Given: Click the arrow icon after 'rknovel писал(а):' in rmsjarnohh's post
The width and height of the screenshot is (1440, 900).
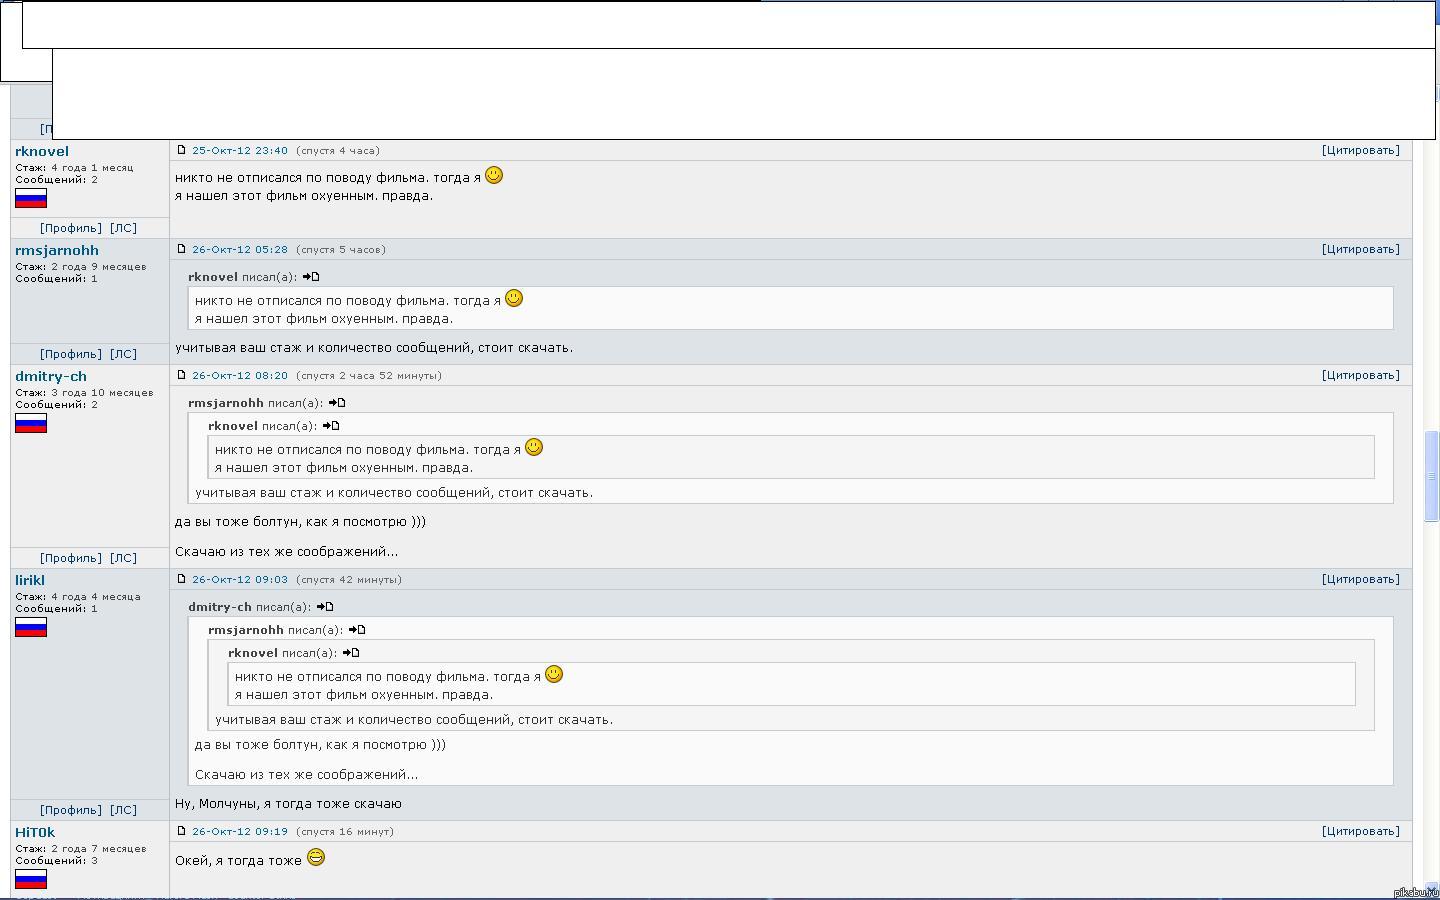Looking at the screenshot, I should [311, 277].
